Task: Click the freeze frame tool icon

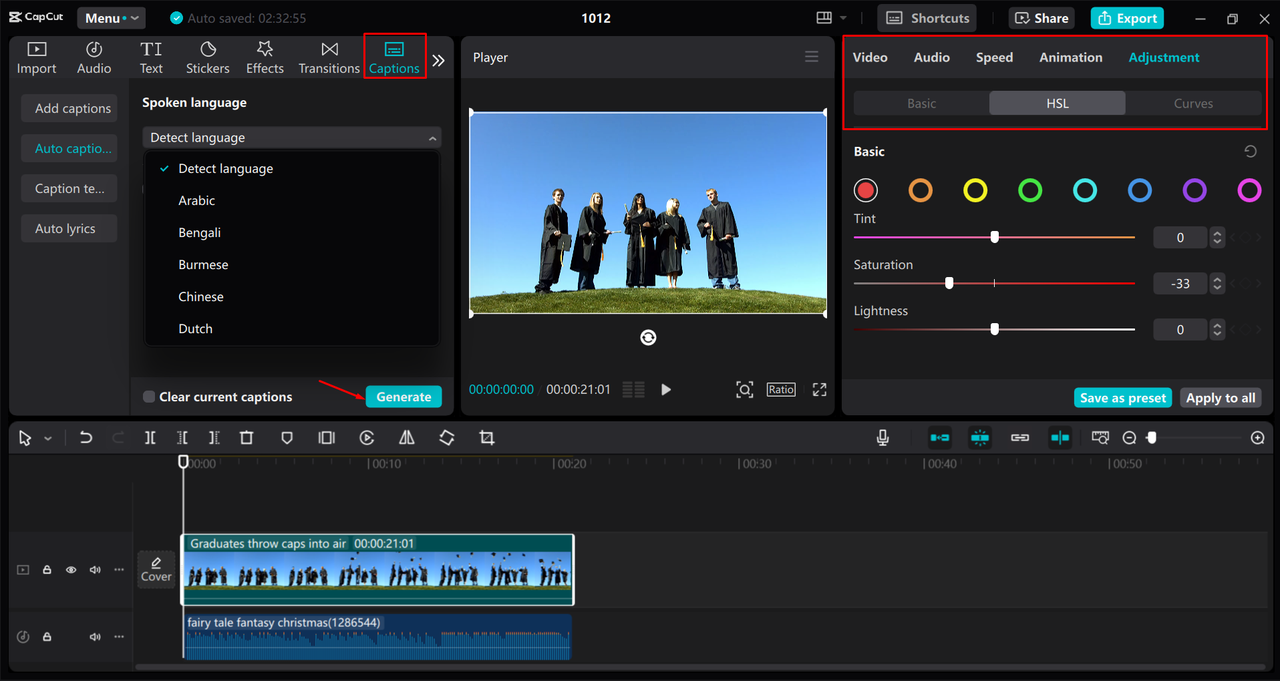Action: 326,438
